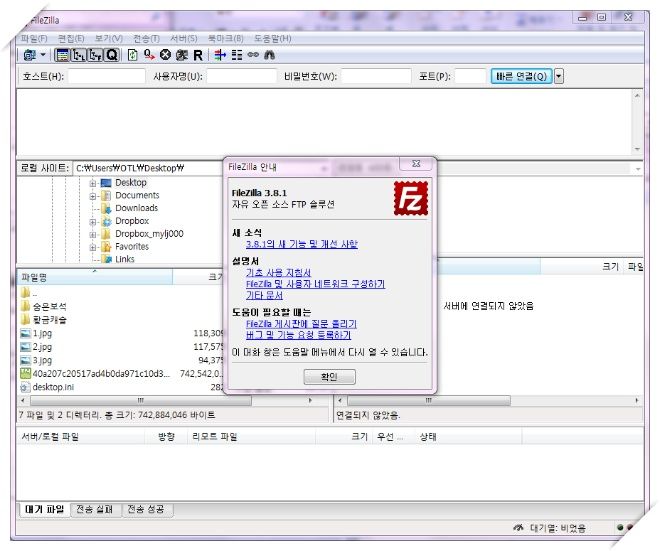
Task: Open the Site Manager icon
Action: point(30,55)
